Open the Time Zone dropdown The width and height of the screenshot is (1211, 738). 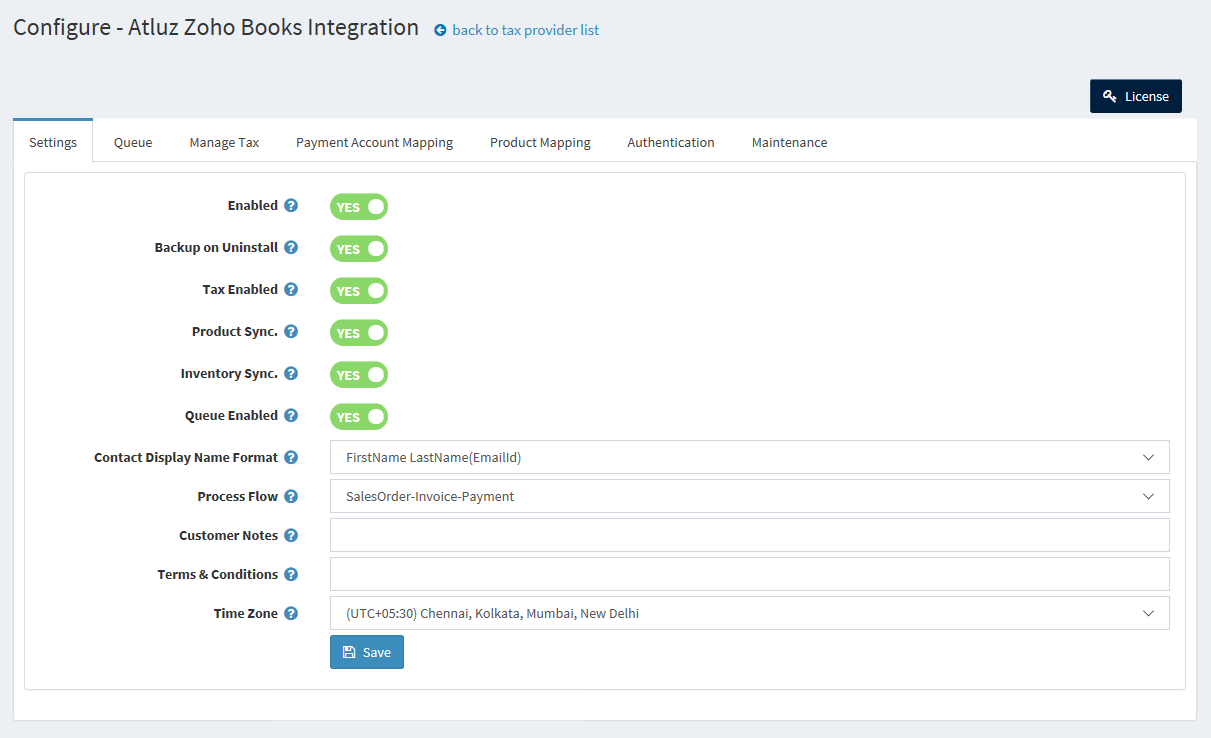click(x=750, y=613)
